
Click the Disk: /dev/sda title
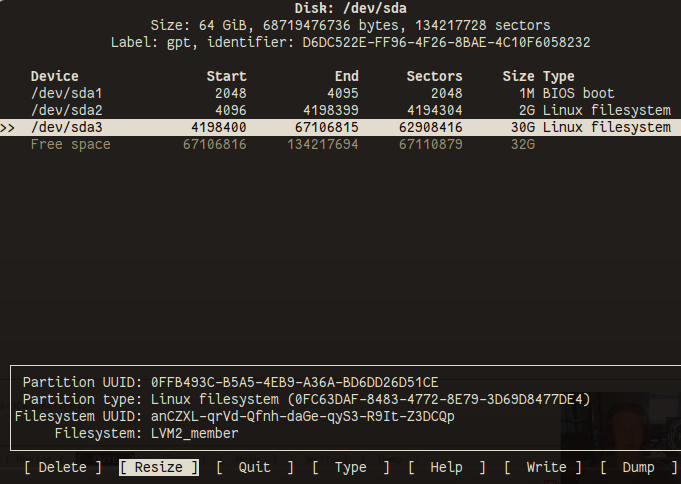340,8
